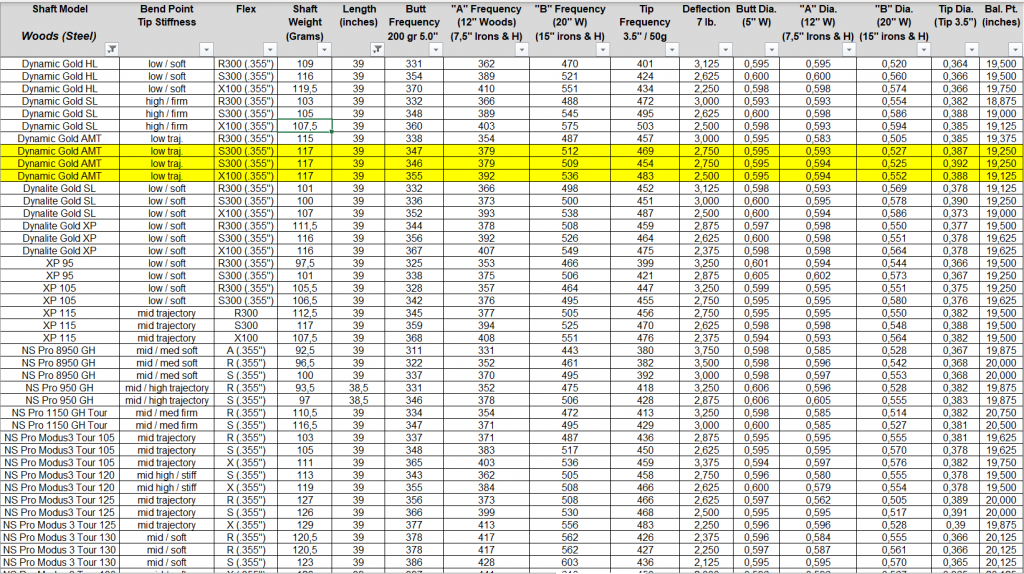Open the "B" Frequency filter dropdown

point(603,50)
